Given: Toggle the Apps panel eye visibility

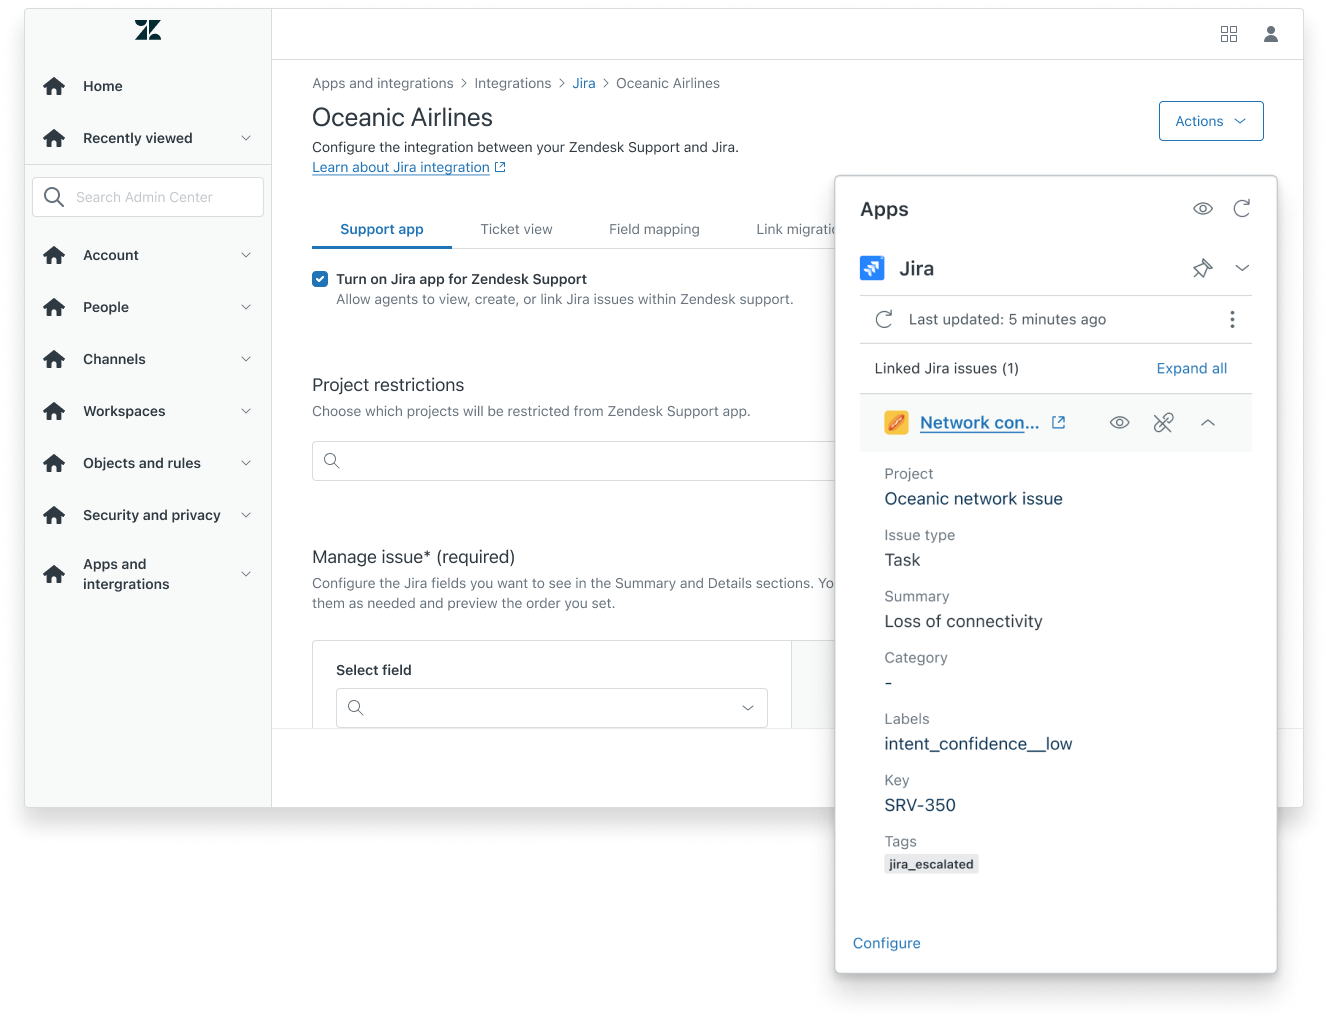Looking at the screenshot, I should (1203, 208).
